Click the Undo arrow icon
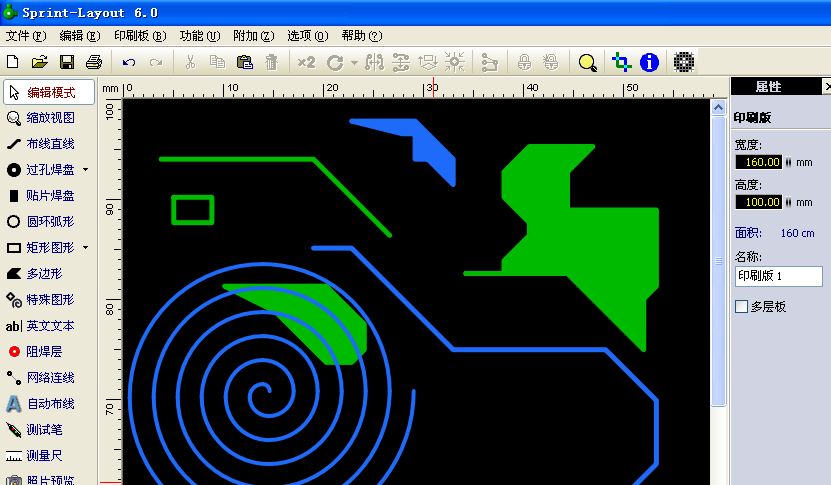This screenshot has height=485, width=831. pyautogui.click(x=128, y=62)
